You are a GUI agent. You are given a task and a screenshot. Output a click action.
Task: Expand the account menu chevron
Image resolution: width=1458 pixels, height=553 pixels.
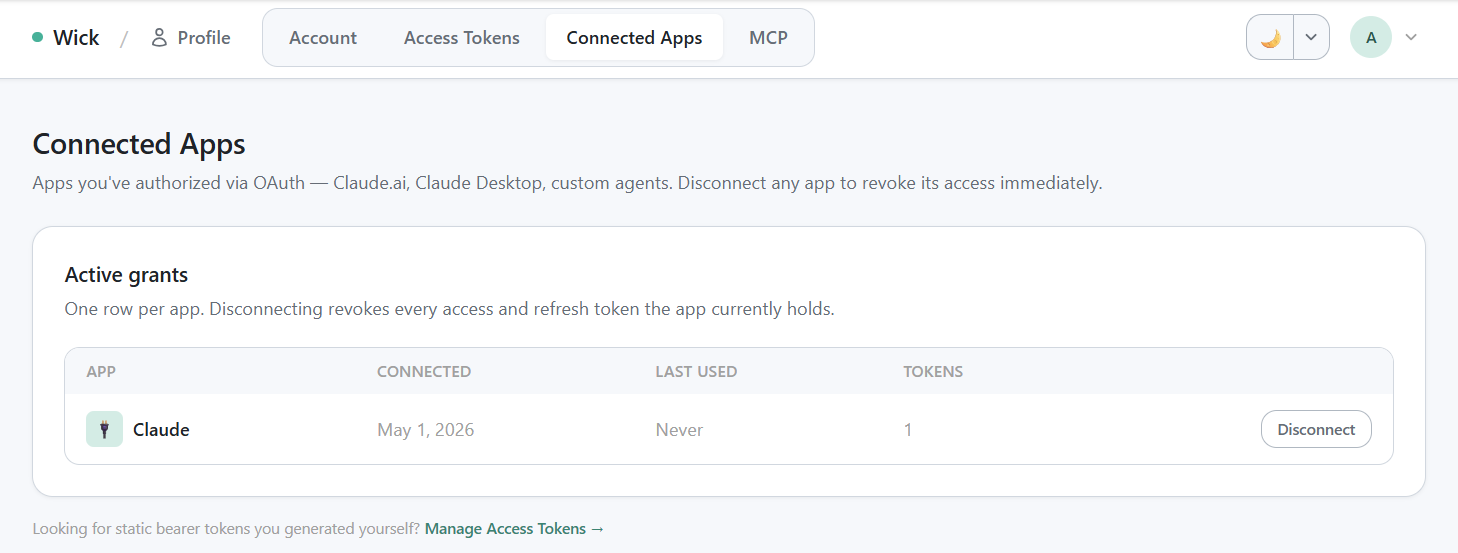tap(1411, 38)
